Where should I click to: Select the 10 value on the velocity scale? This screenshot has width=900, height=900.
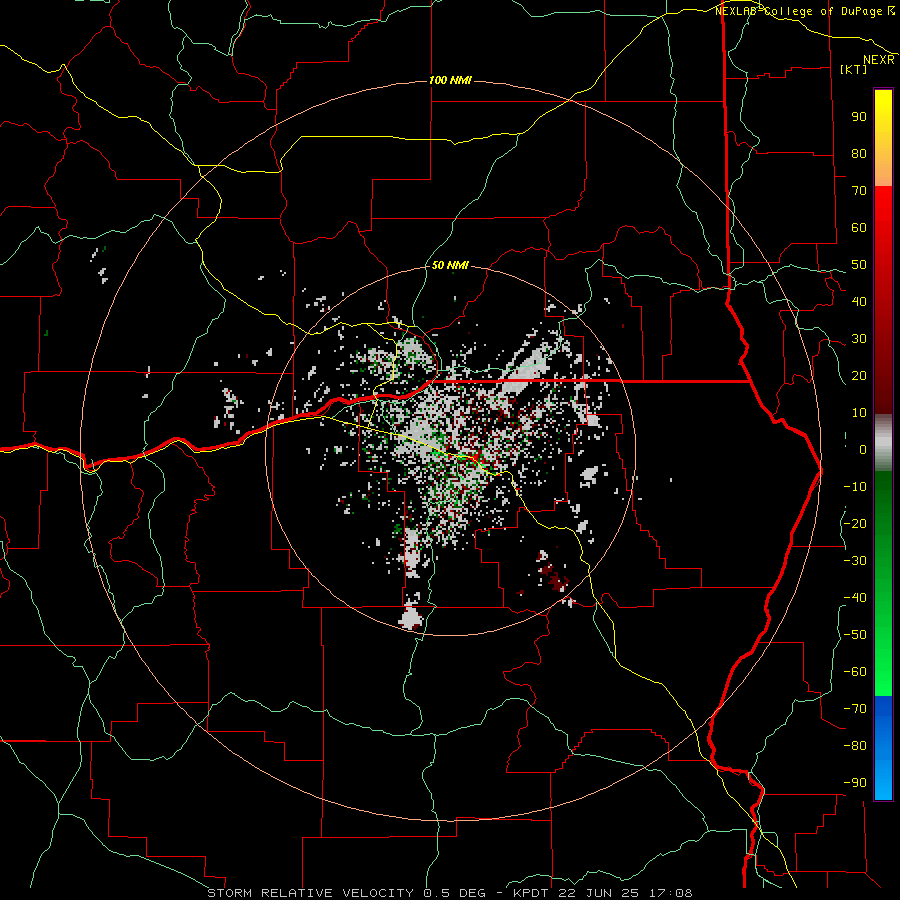pyautogui.click(x=859, y=413)
